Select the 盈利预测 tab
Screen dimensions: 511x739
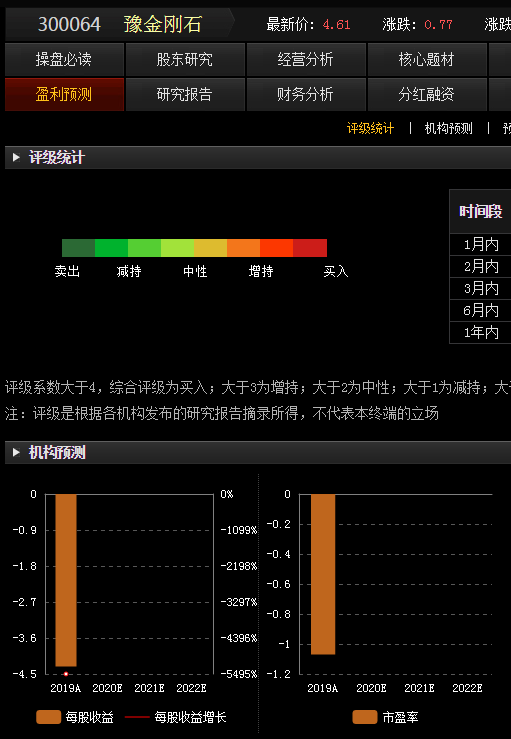[x=64, y=94]
